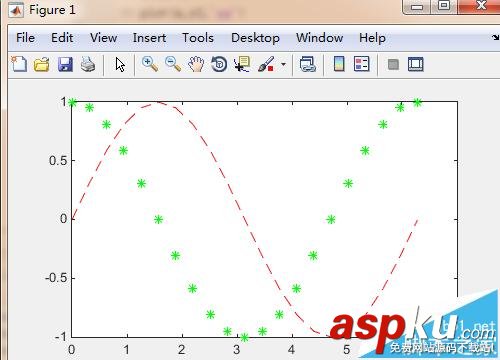
Task: Click x-axis tick label 2
Action: [x=181, y=350]
